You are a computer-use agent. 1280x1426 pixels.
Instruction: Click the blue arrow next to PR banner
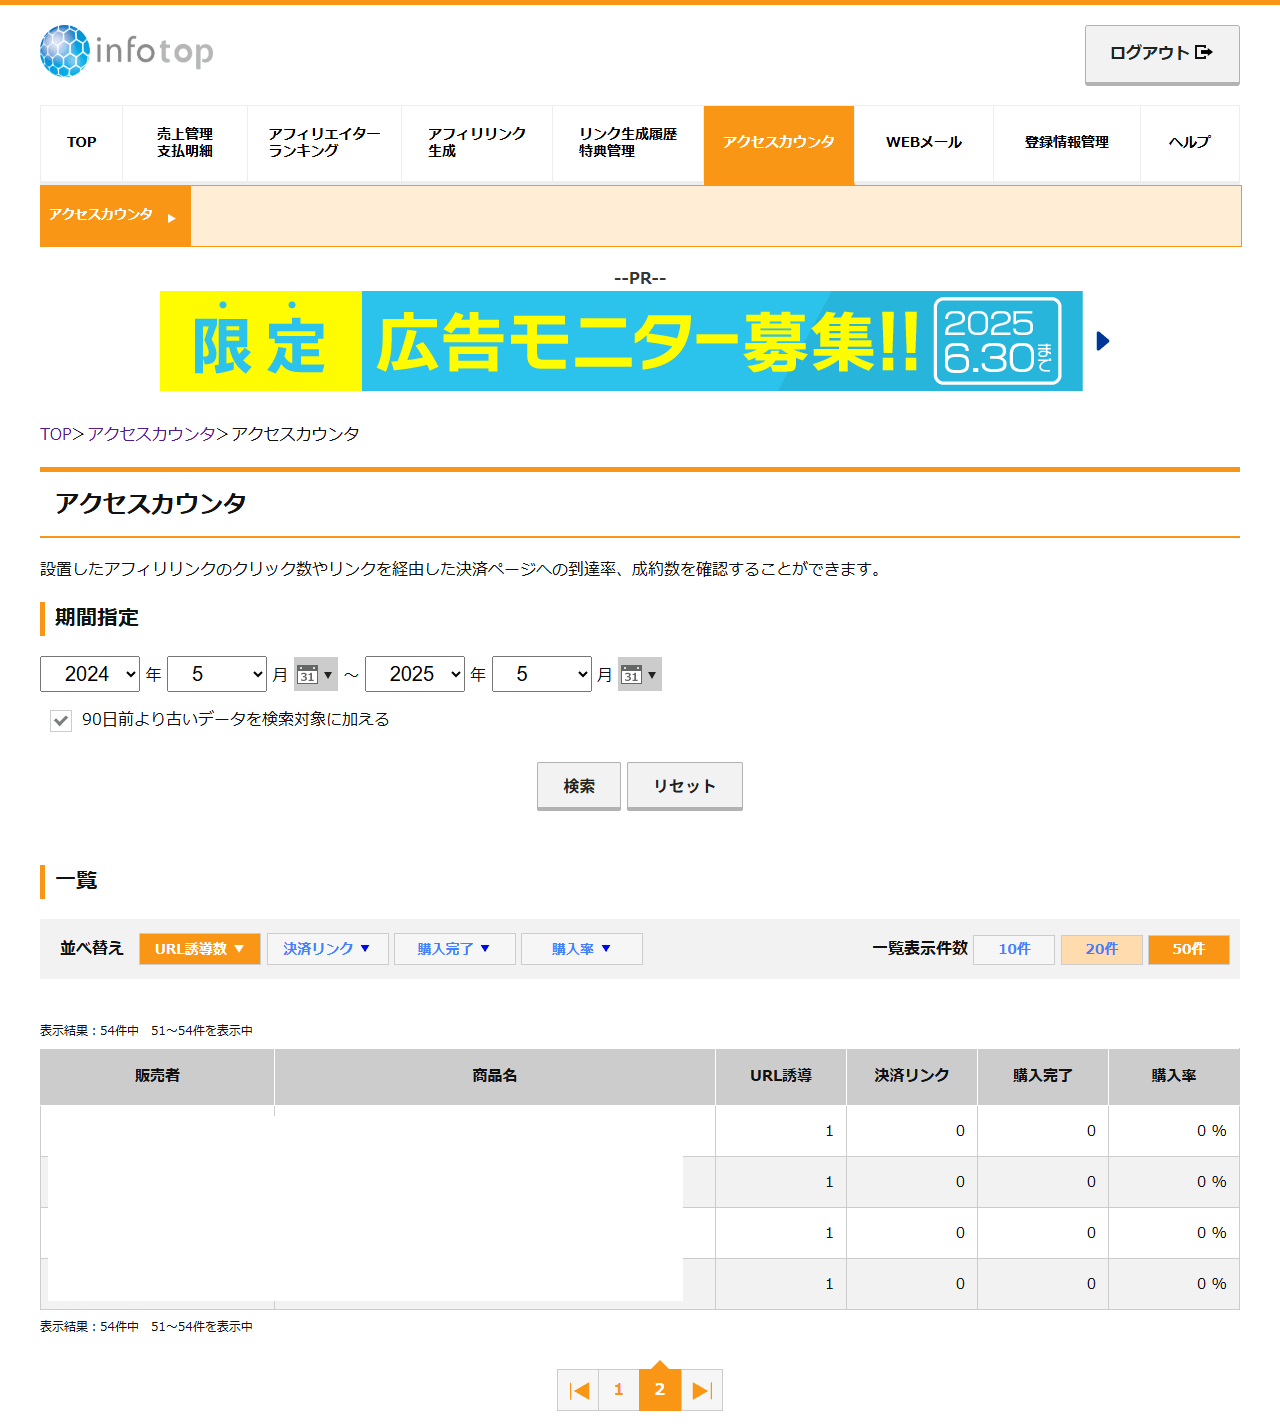(1103, 341)
